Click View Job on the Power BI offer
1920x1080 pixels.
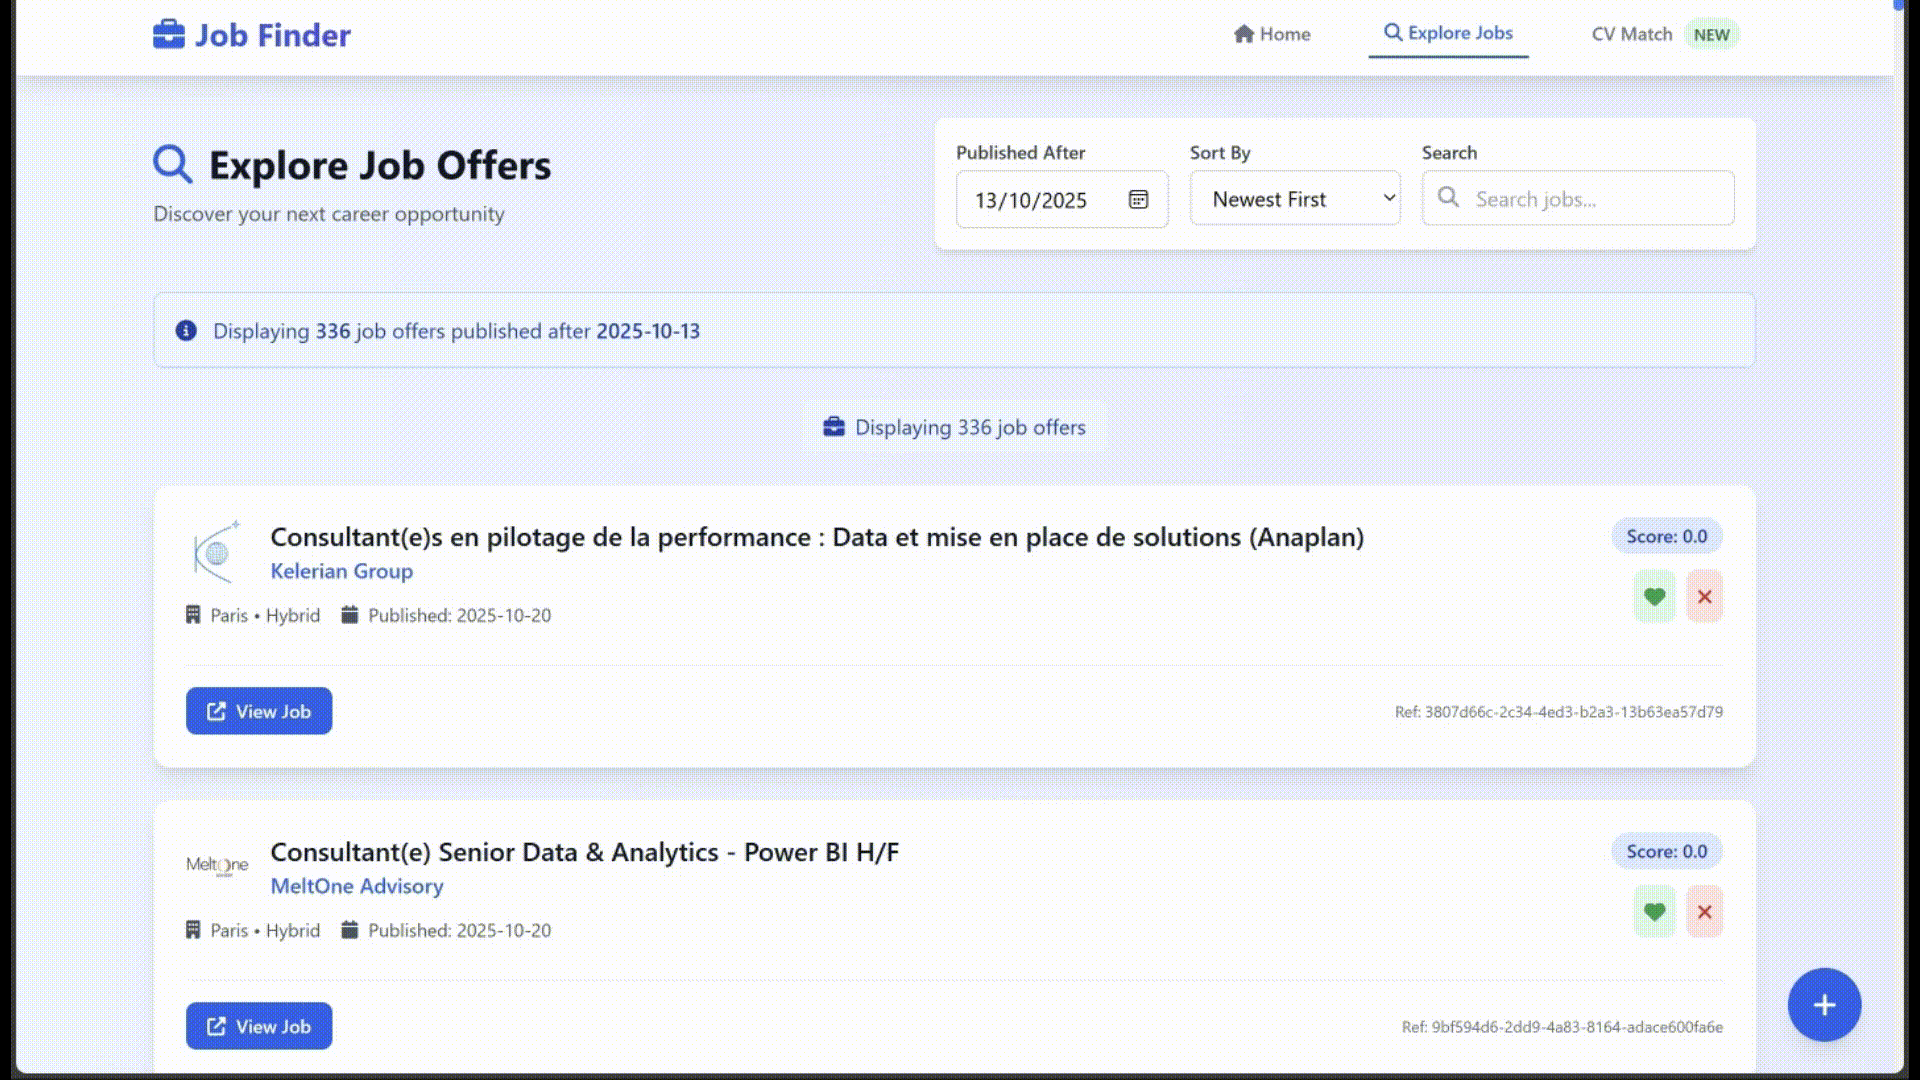[258, 1026]
